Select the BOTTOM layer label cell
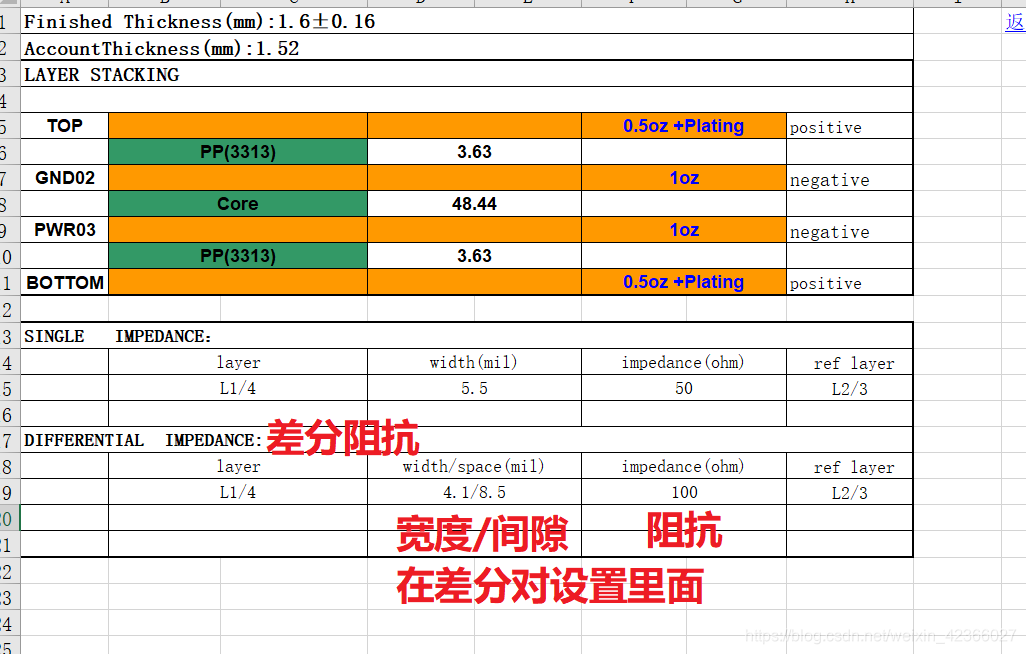Viewport: 1026px width, 654px height. [64, 282]
